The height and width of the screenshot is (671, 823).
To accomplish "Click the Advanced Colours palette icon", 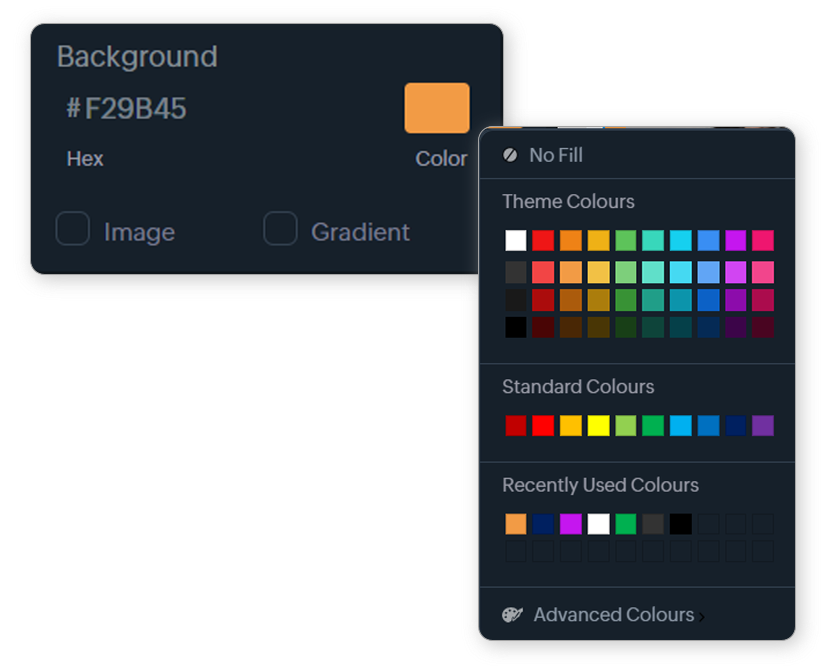I will pyautogui.click(x=512, y=615).
